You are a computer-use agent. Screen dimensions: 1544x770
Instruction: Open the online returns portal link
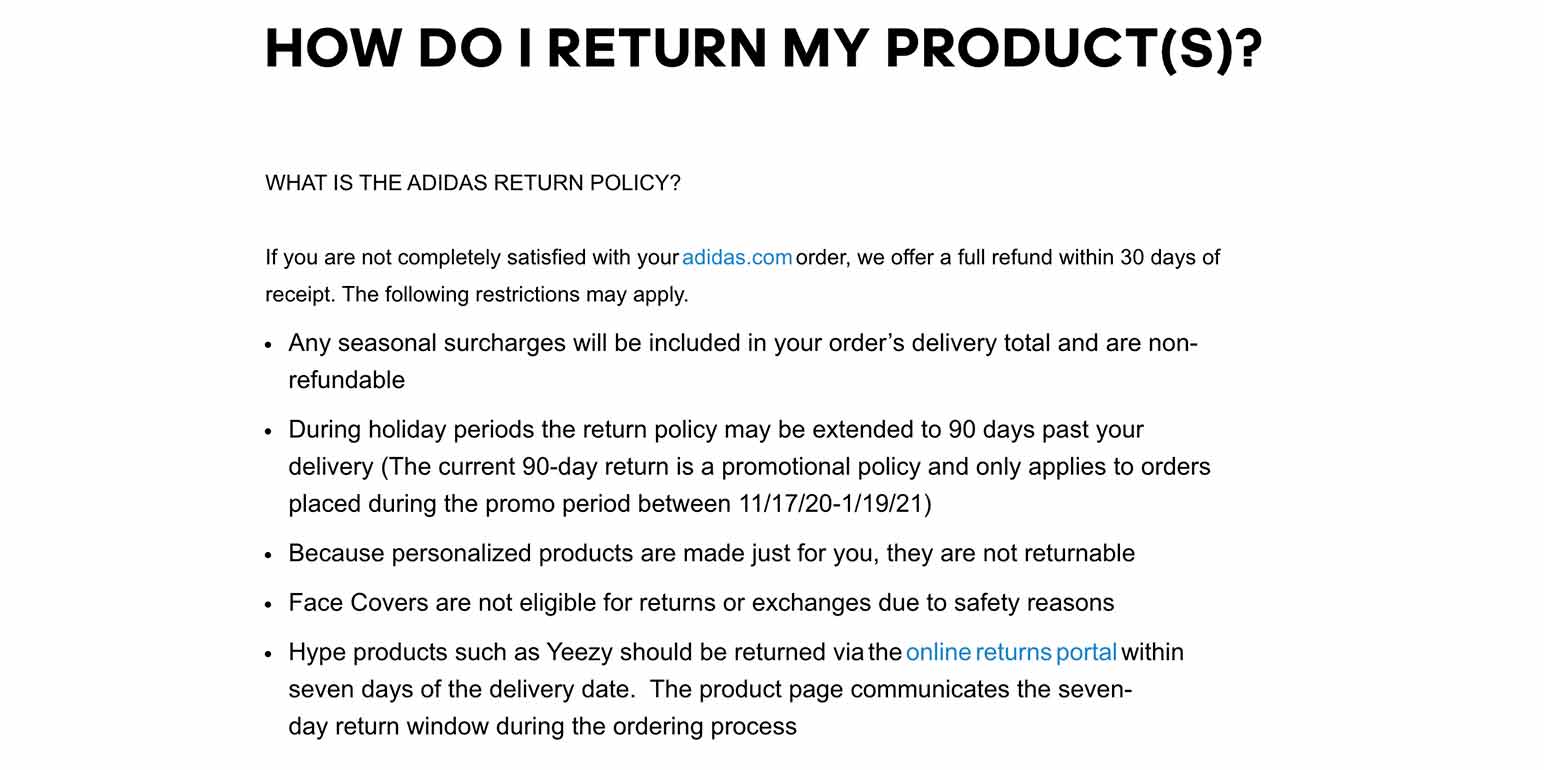[x=1011, y=653]
